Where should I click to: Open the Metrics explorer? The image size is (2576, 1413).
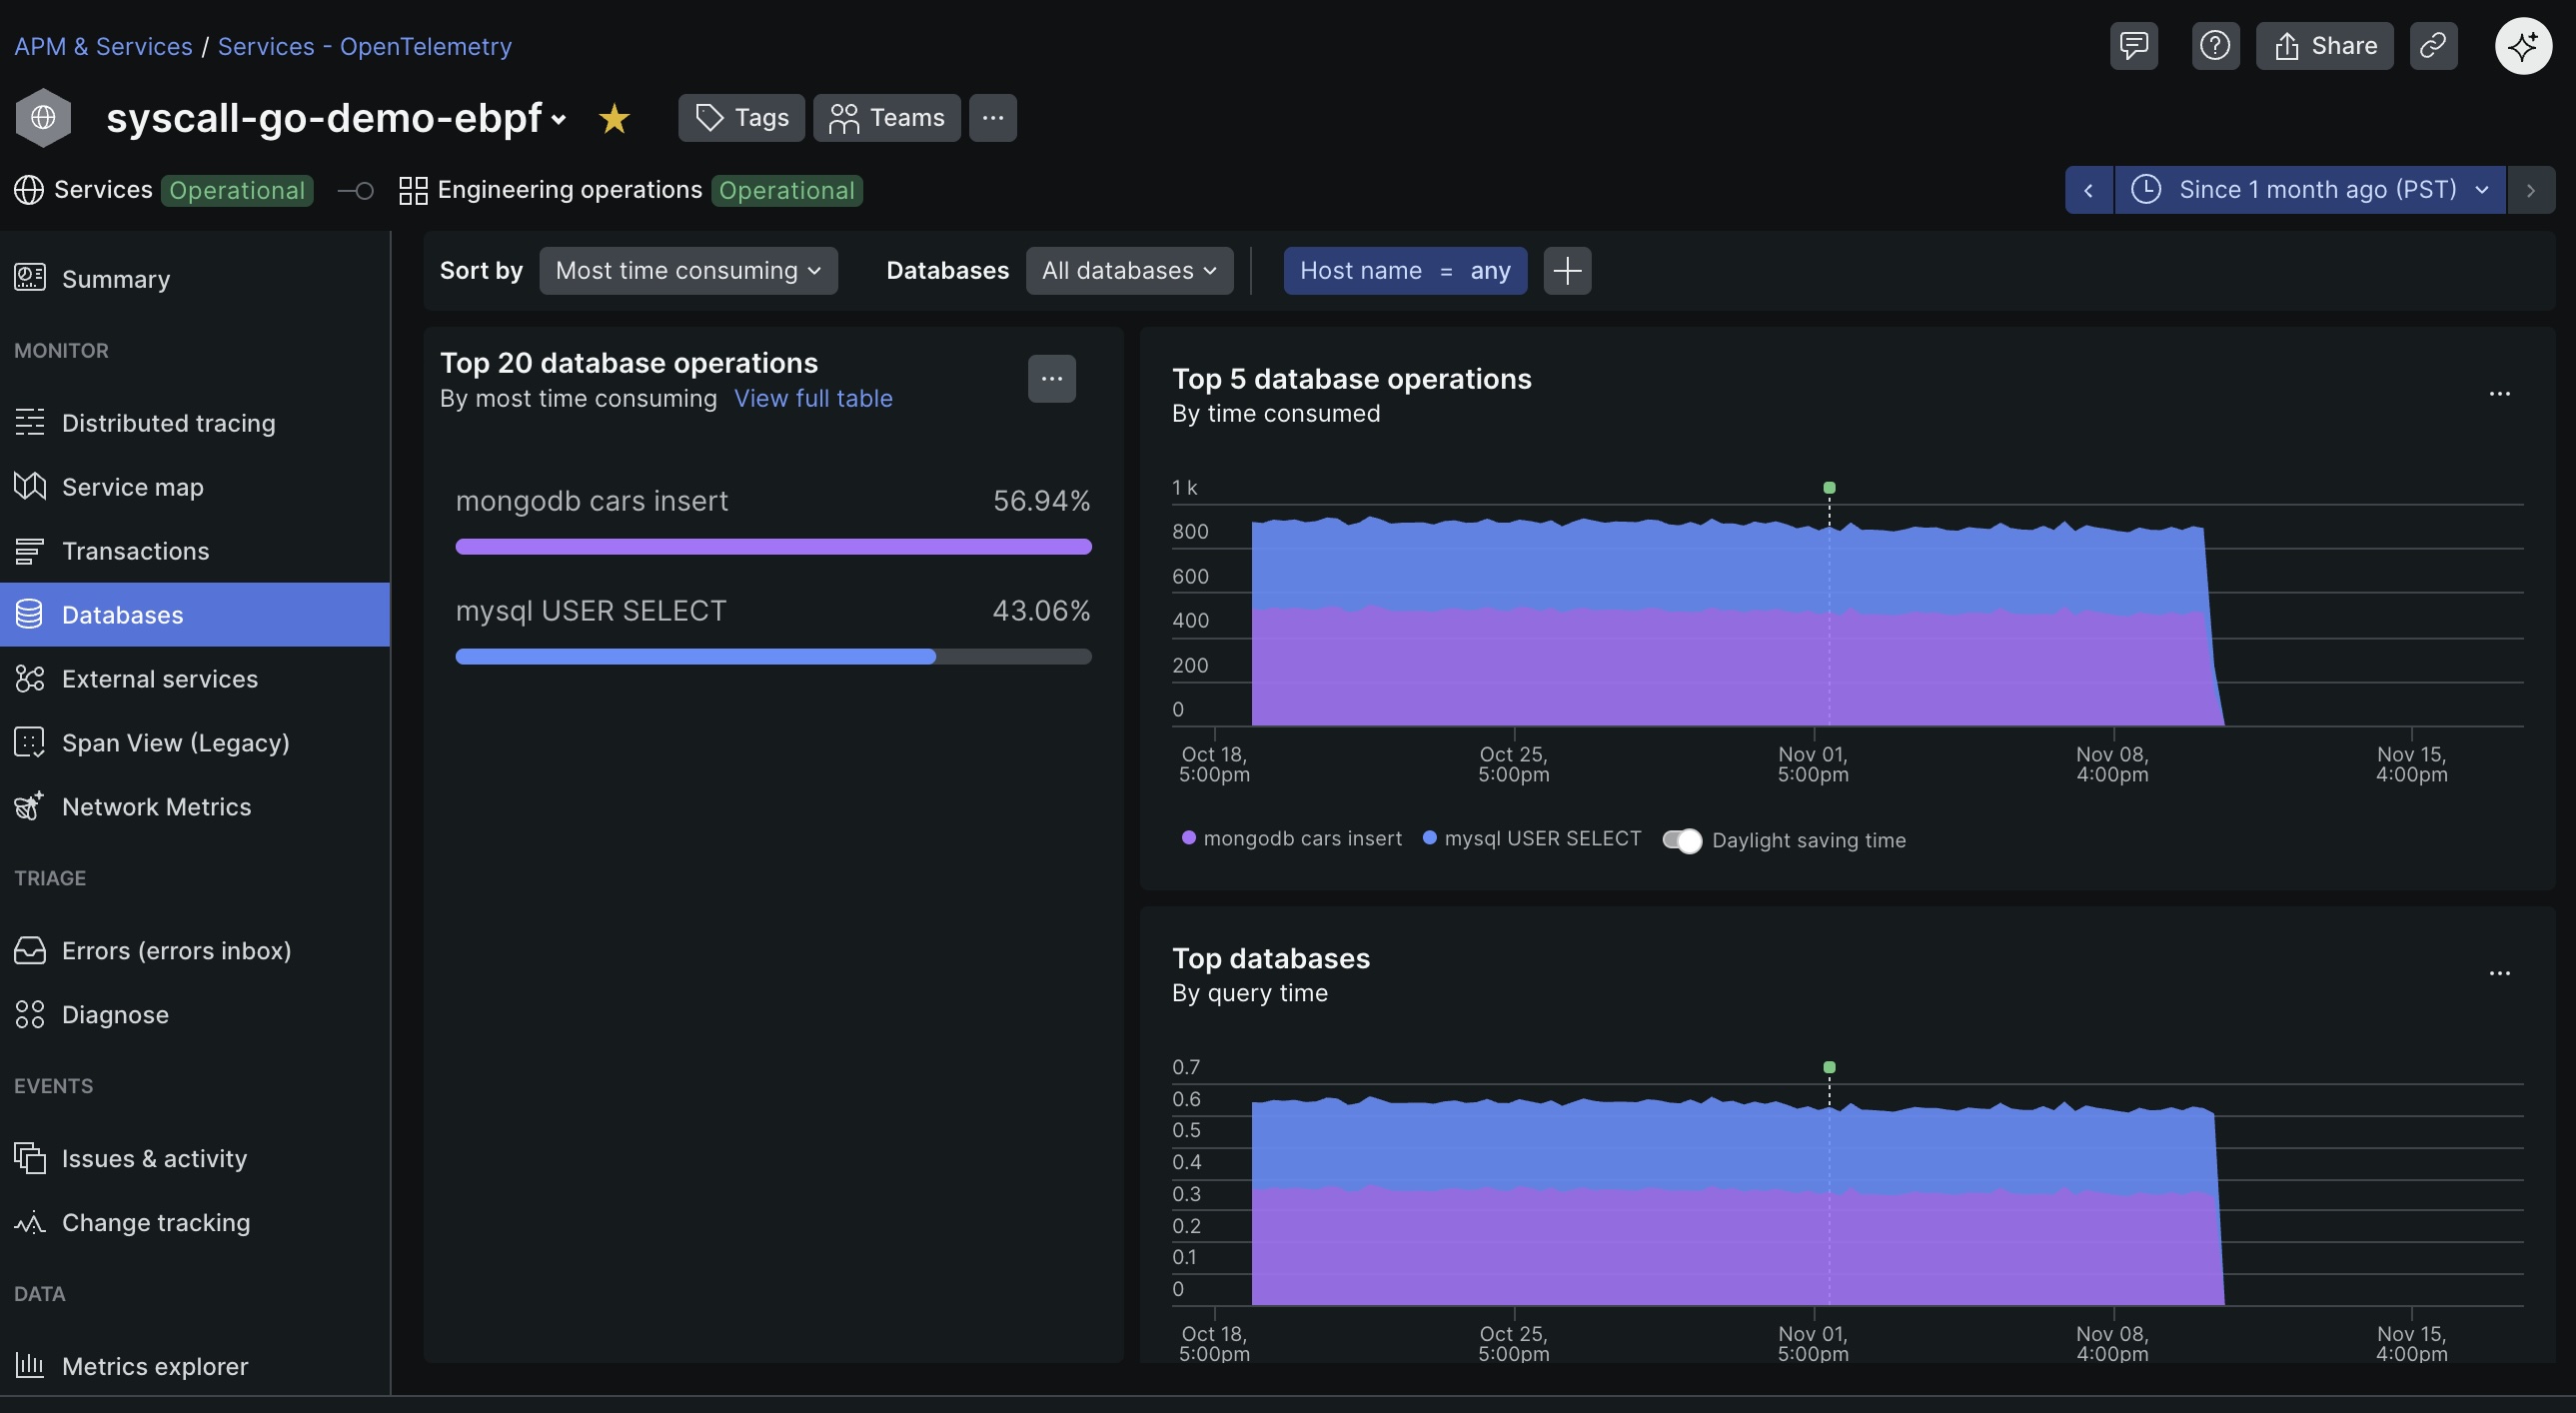click(154, 1366)
